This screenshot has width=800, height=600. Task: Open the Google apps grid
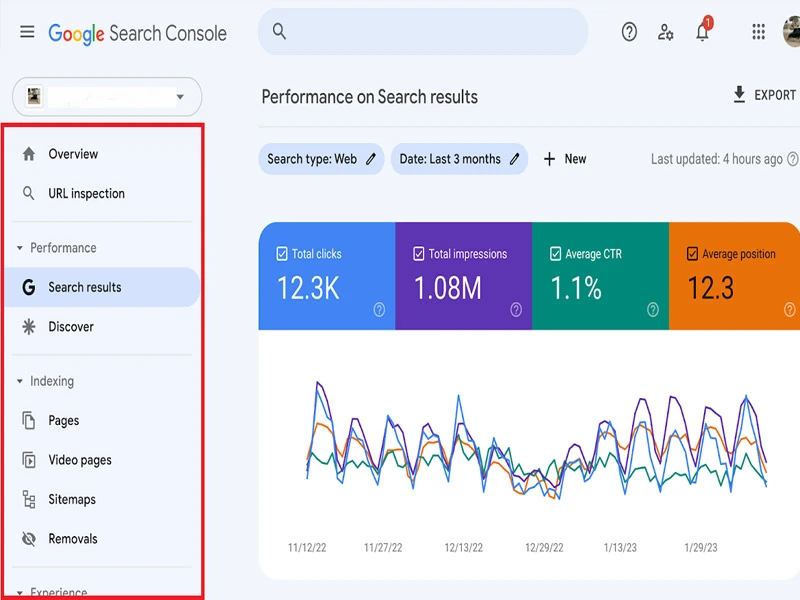[x=759, y=32]
